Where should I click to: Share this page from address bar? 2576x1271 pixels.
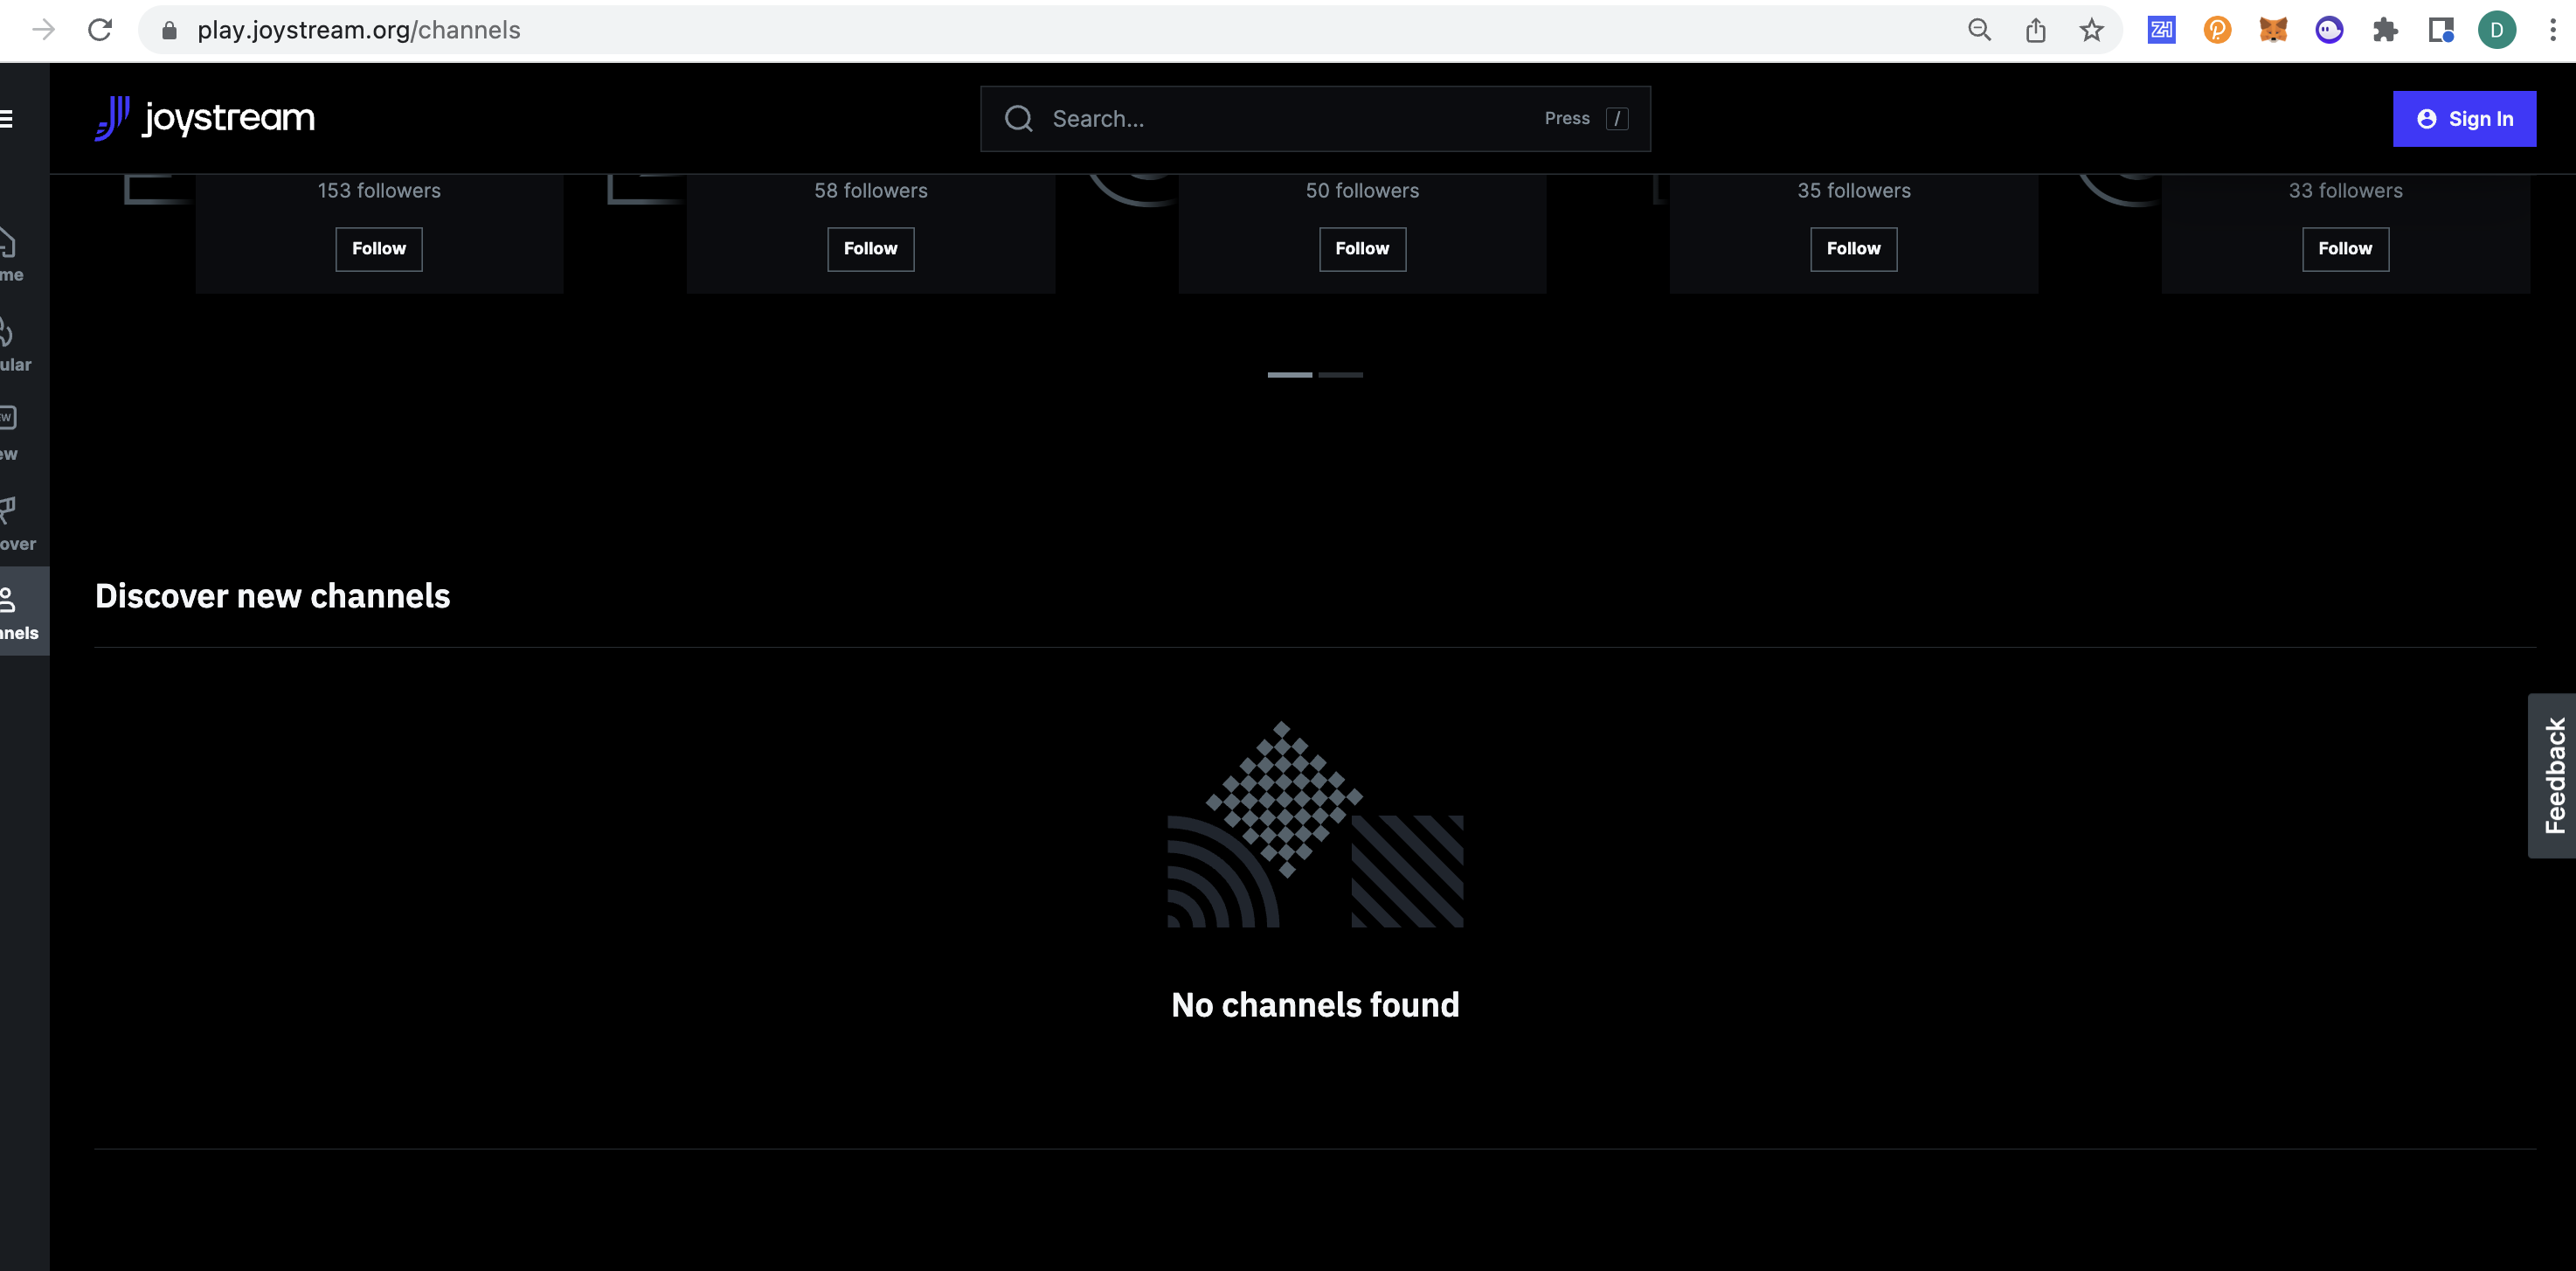2035,30
